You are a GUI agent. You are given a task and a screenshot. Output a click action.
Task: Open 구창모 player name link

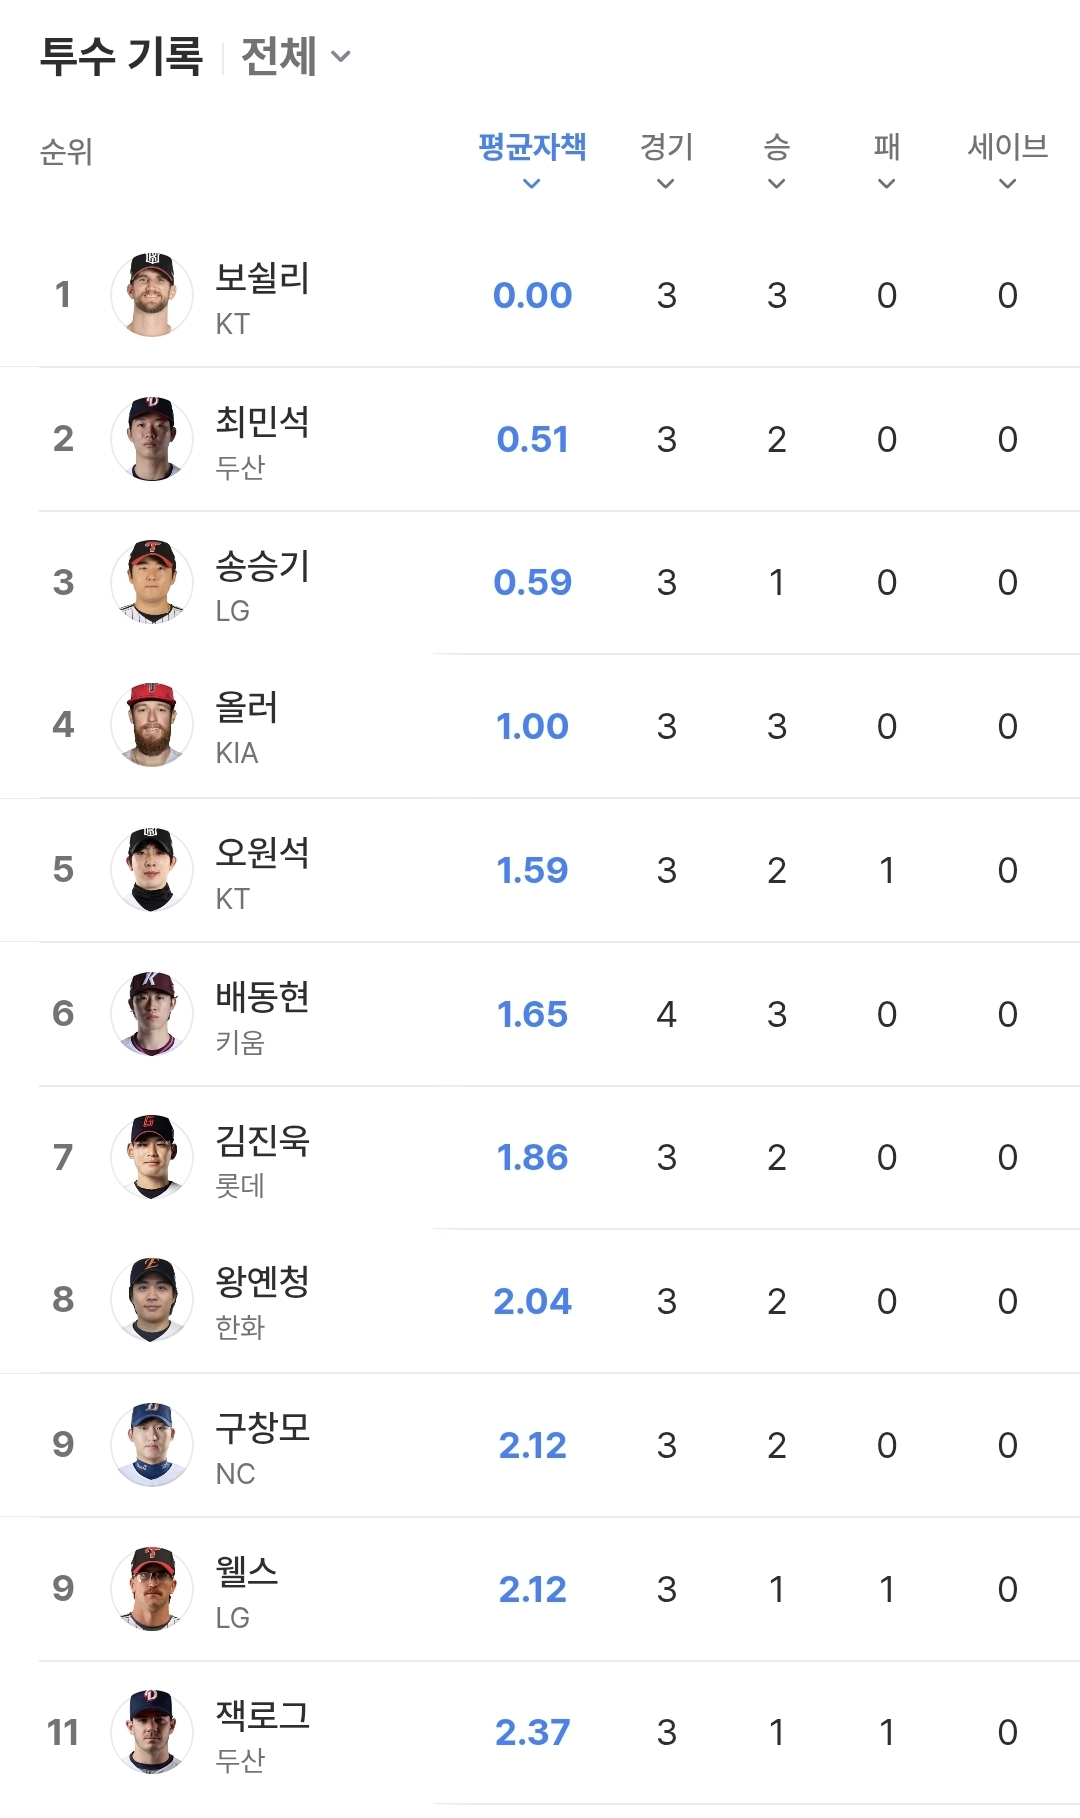coord(263,1427)
